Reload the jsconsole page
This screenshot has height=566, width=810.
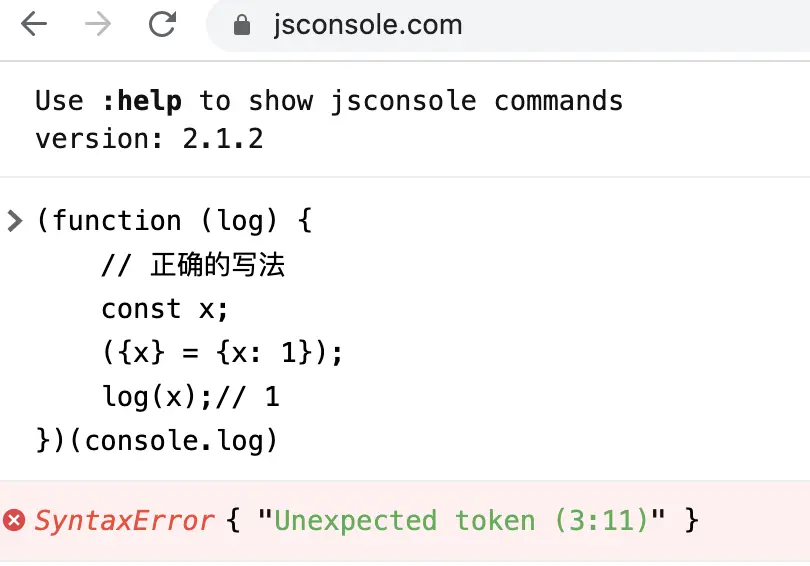click(x=162, y=24)
